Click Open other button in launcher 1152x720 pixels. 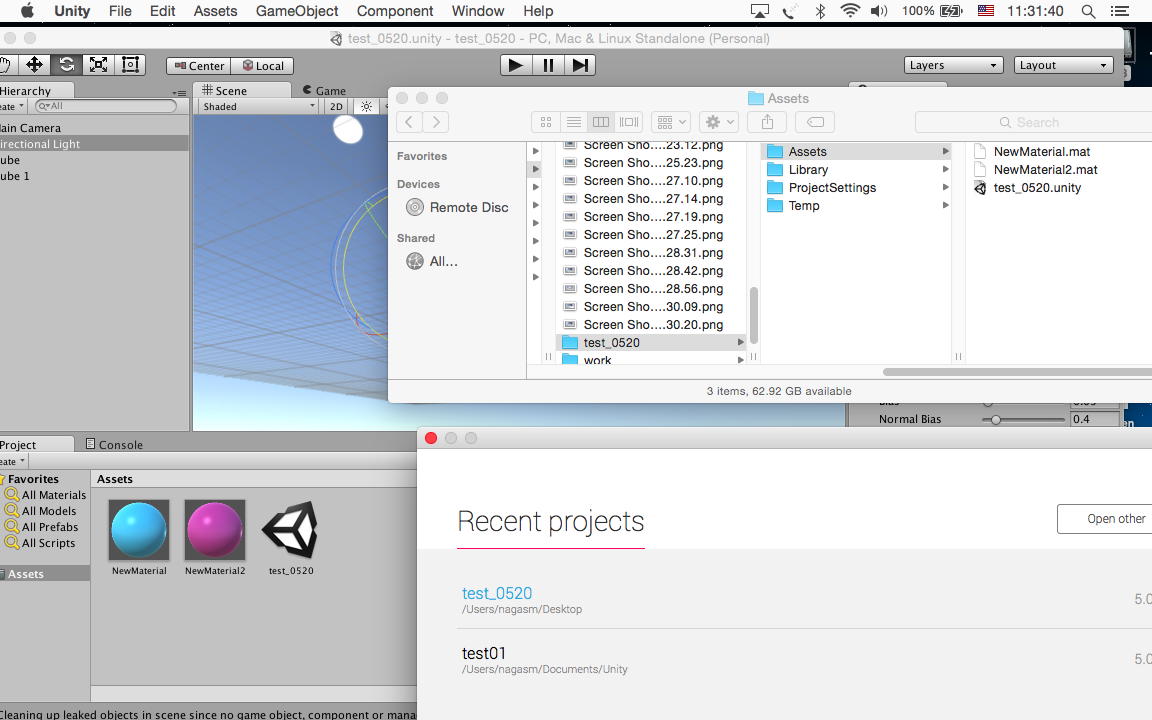(1106, 519)
